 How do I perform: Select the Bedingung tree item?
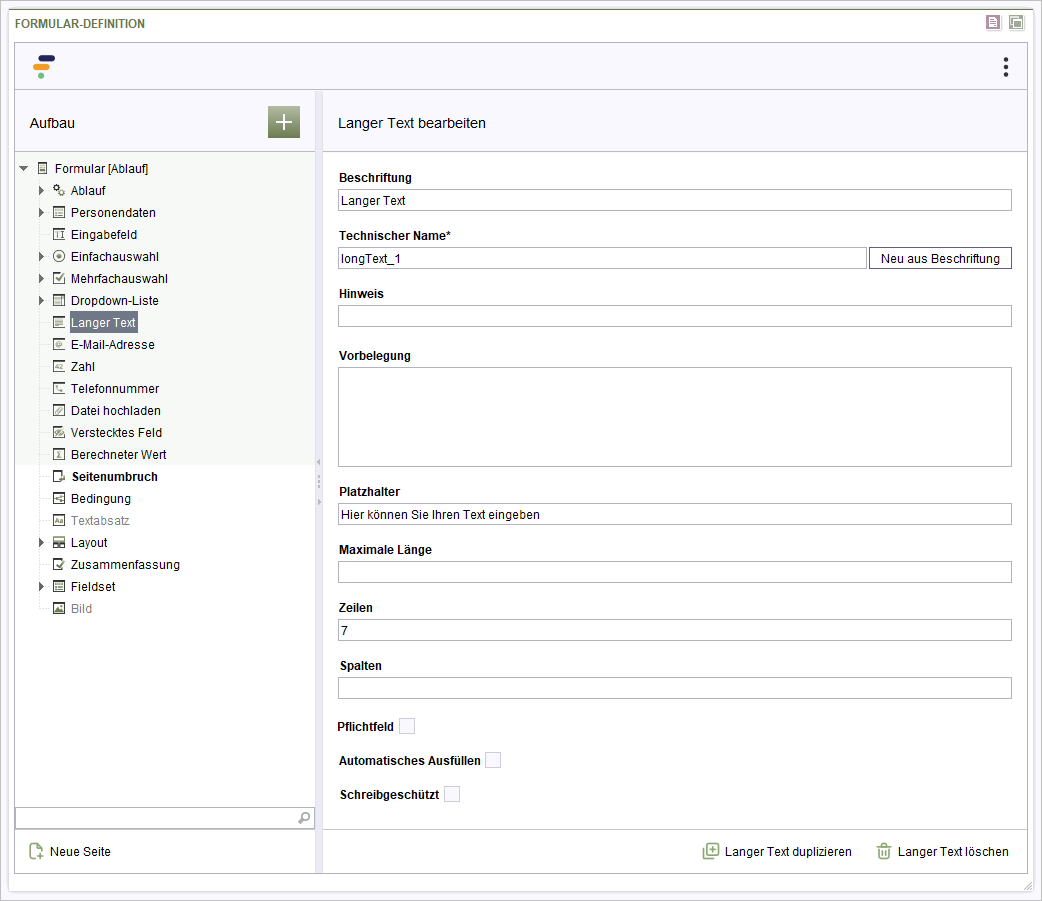coord(101,498)
